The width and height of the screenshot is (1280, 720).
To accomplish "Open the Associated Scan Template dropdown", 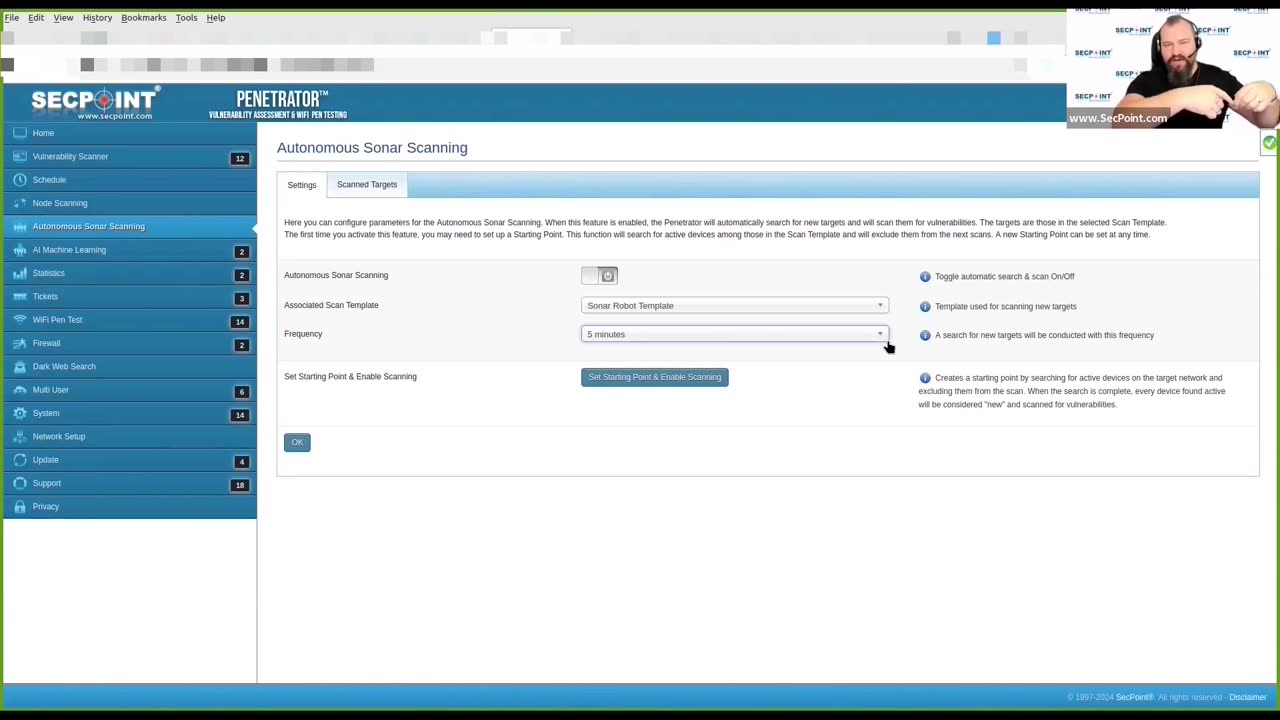I will tap(735, 305).
